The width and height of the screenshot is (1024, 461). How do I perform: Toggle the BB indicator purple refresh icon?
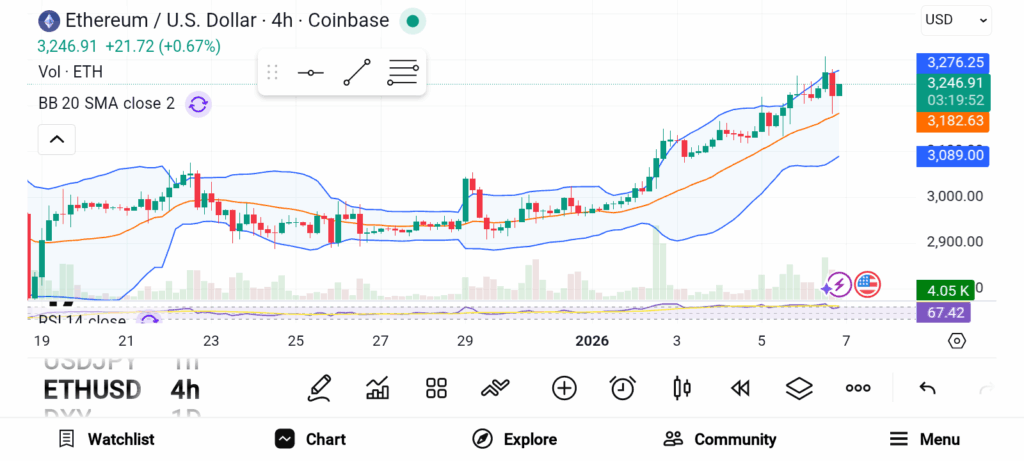(x=198, y=103)
